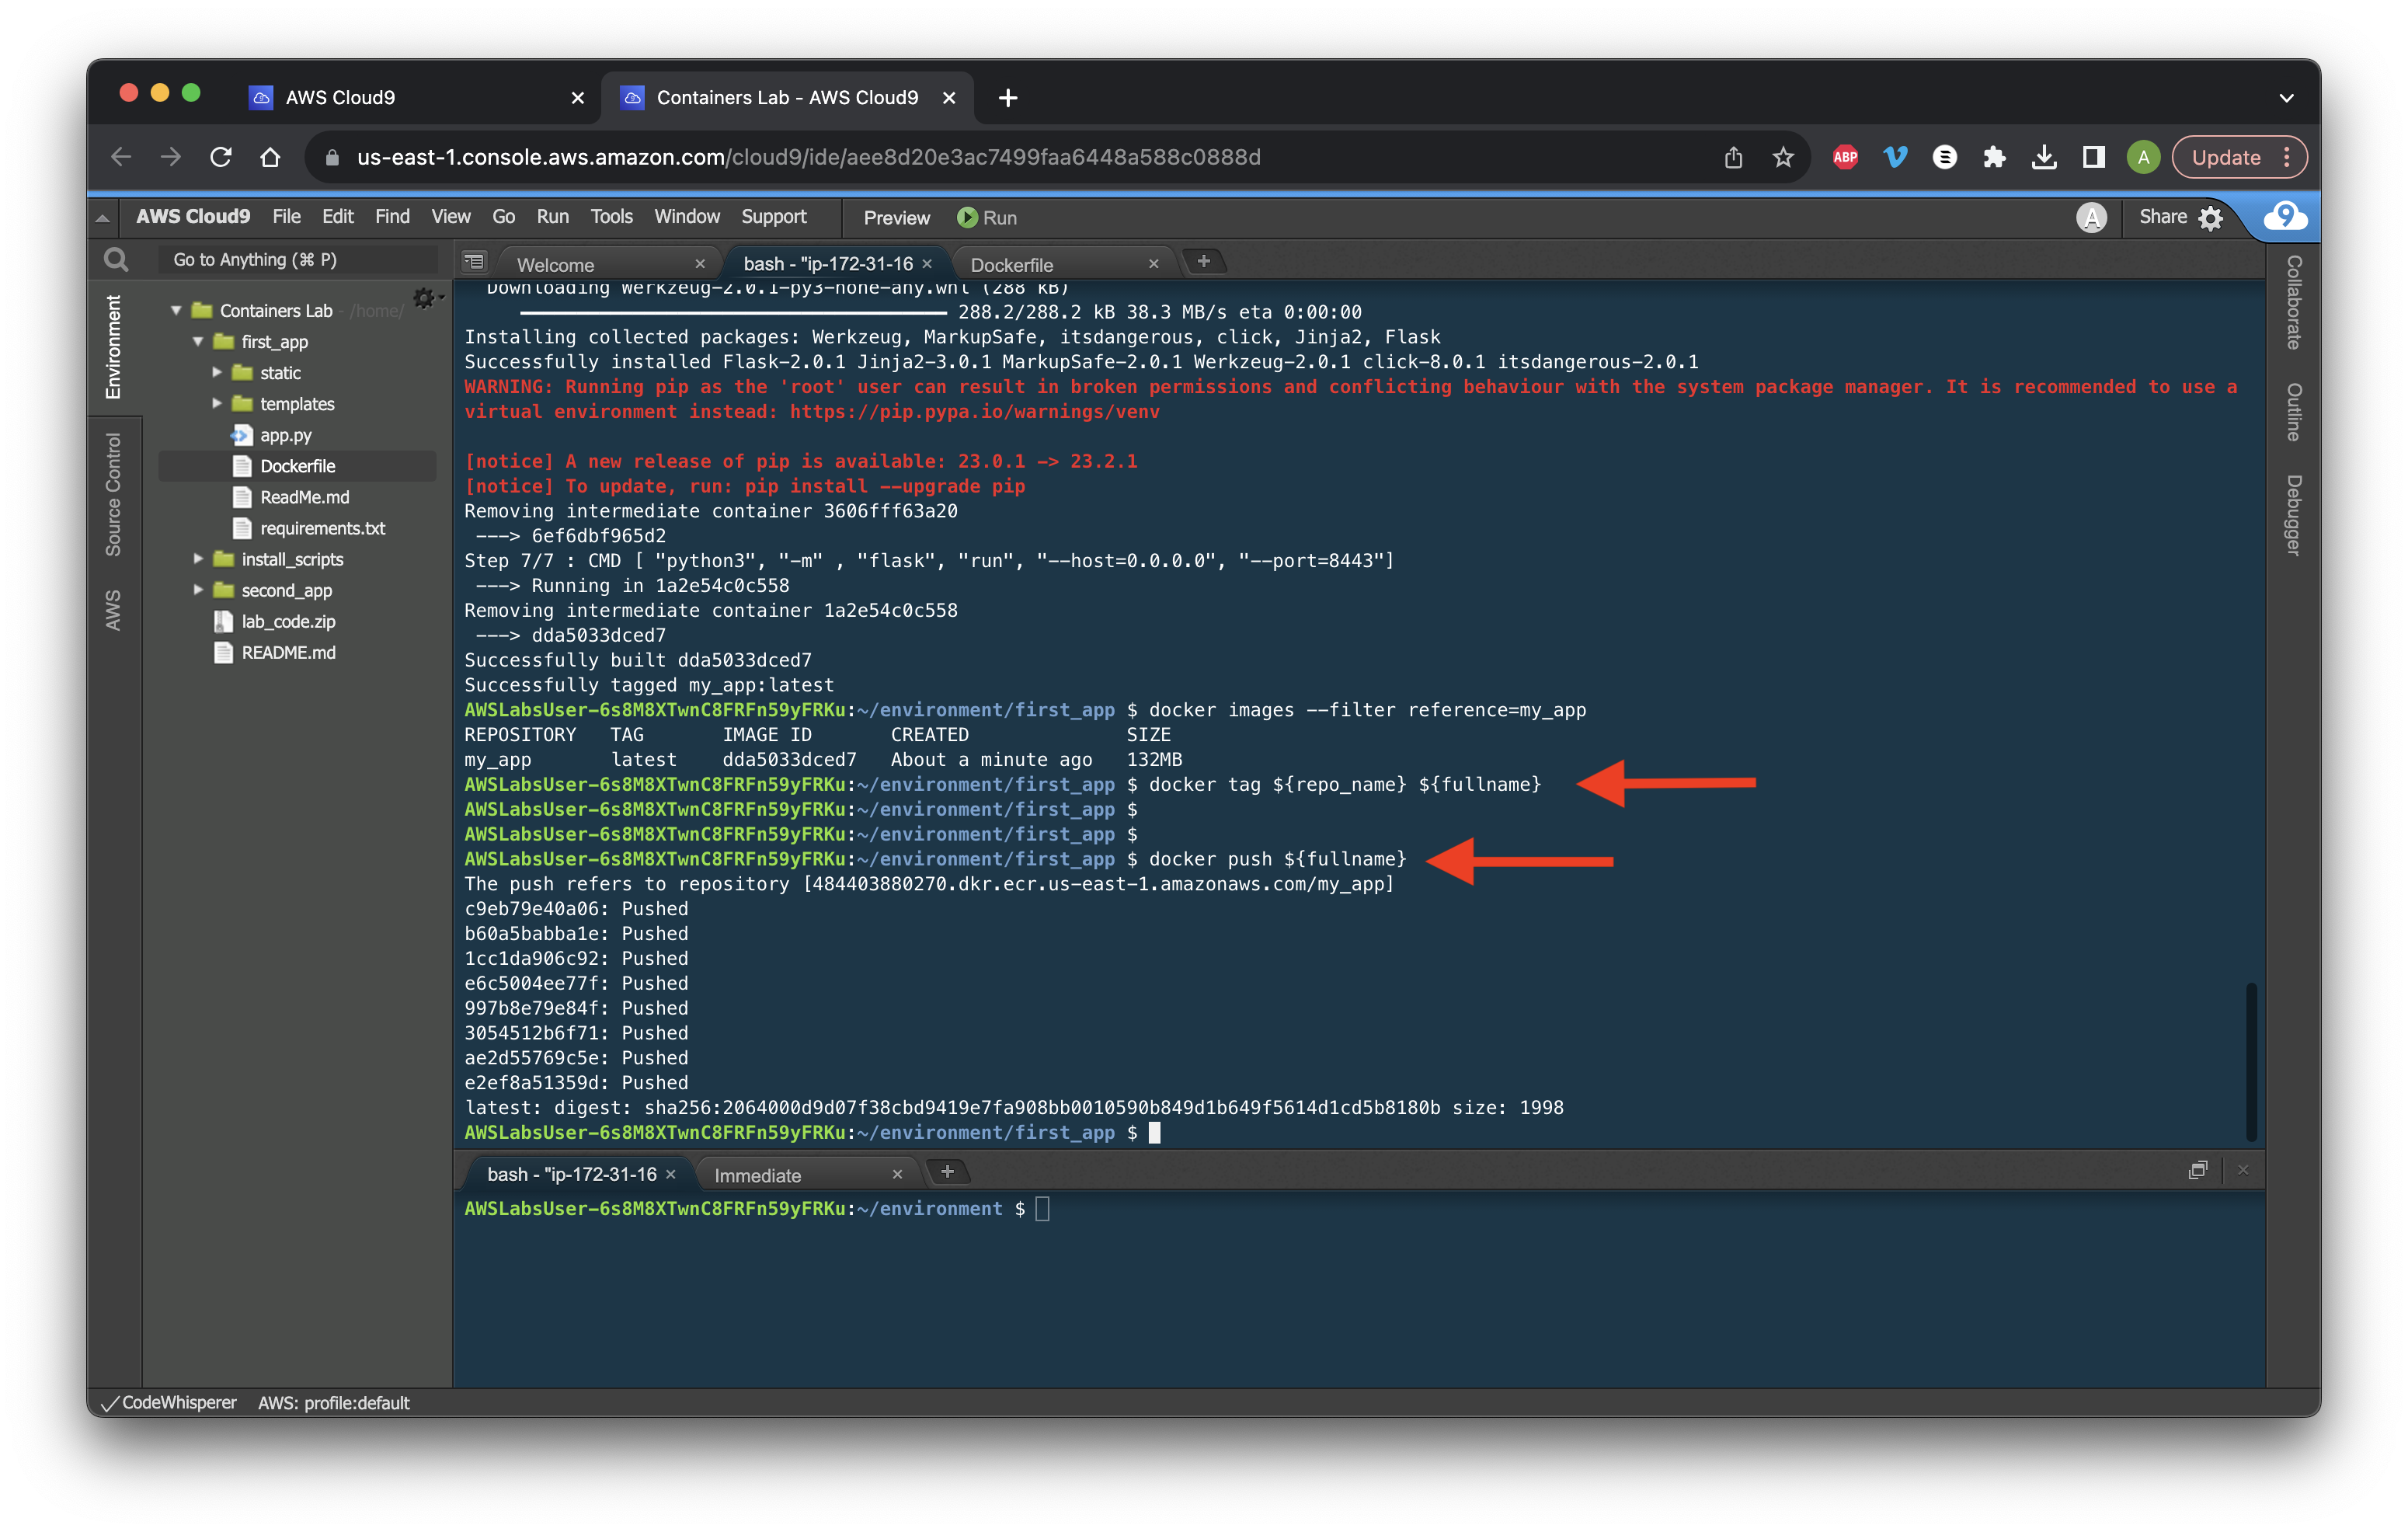
Task: Open the Window menu
Action: pyautogui.click(x=686, y=216)
